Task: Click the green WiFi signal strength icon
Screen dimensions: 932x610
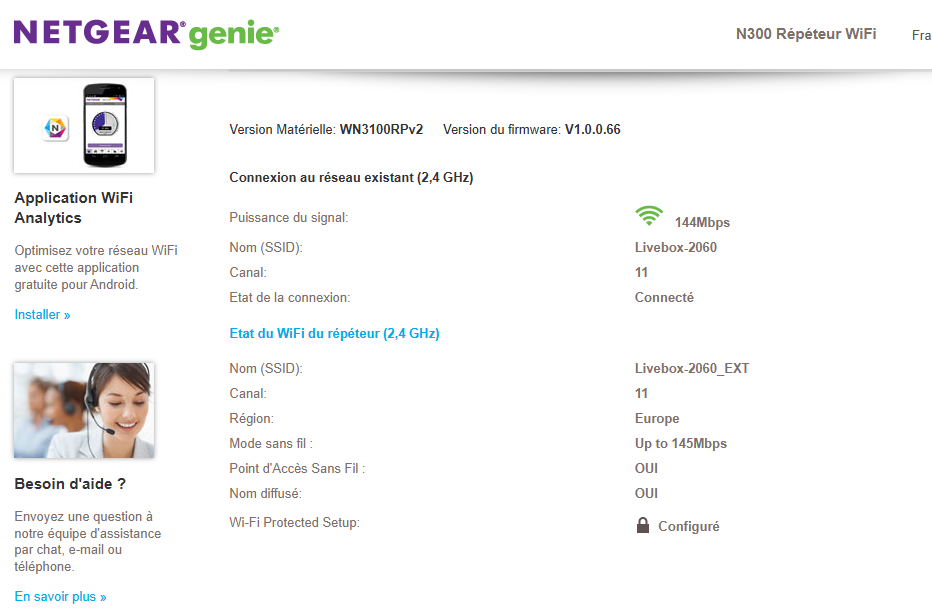Action: point(649,216)
